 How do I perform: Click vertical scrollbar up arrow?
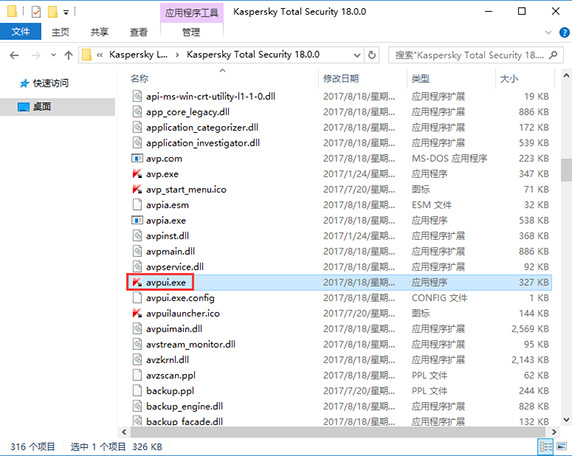click(x=566, y=76)
